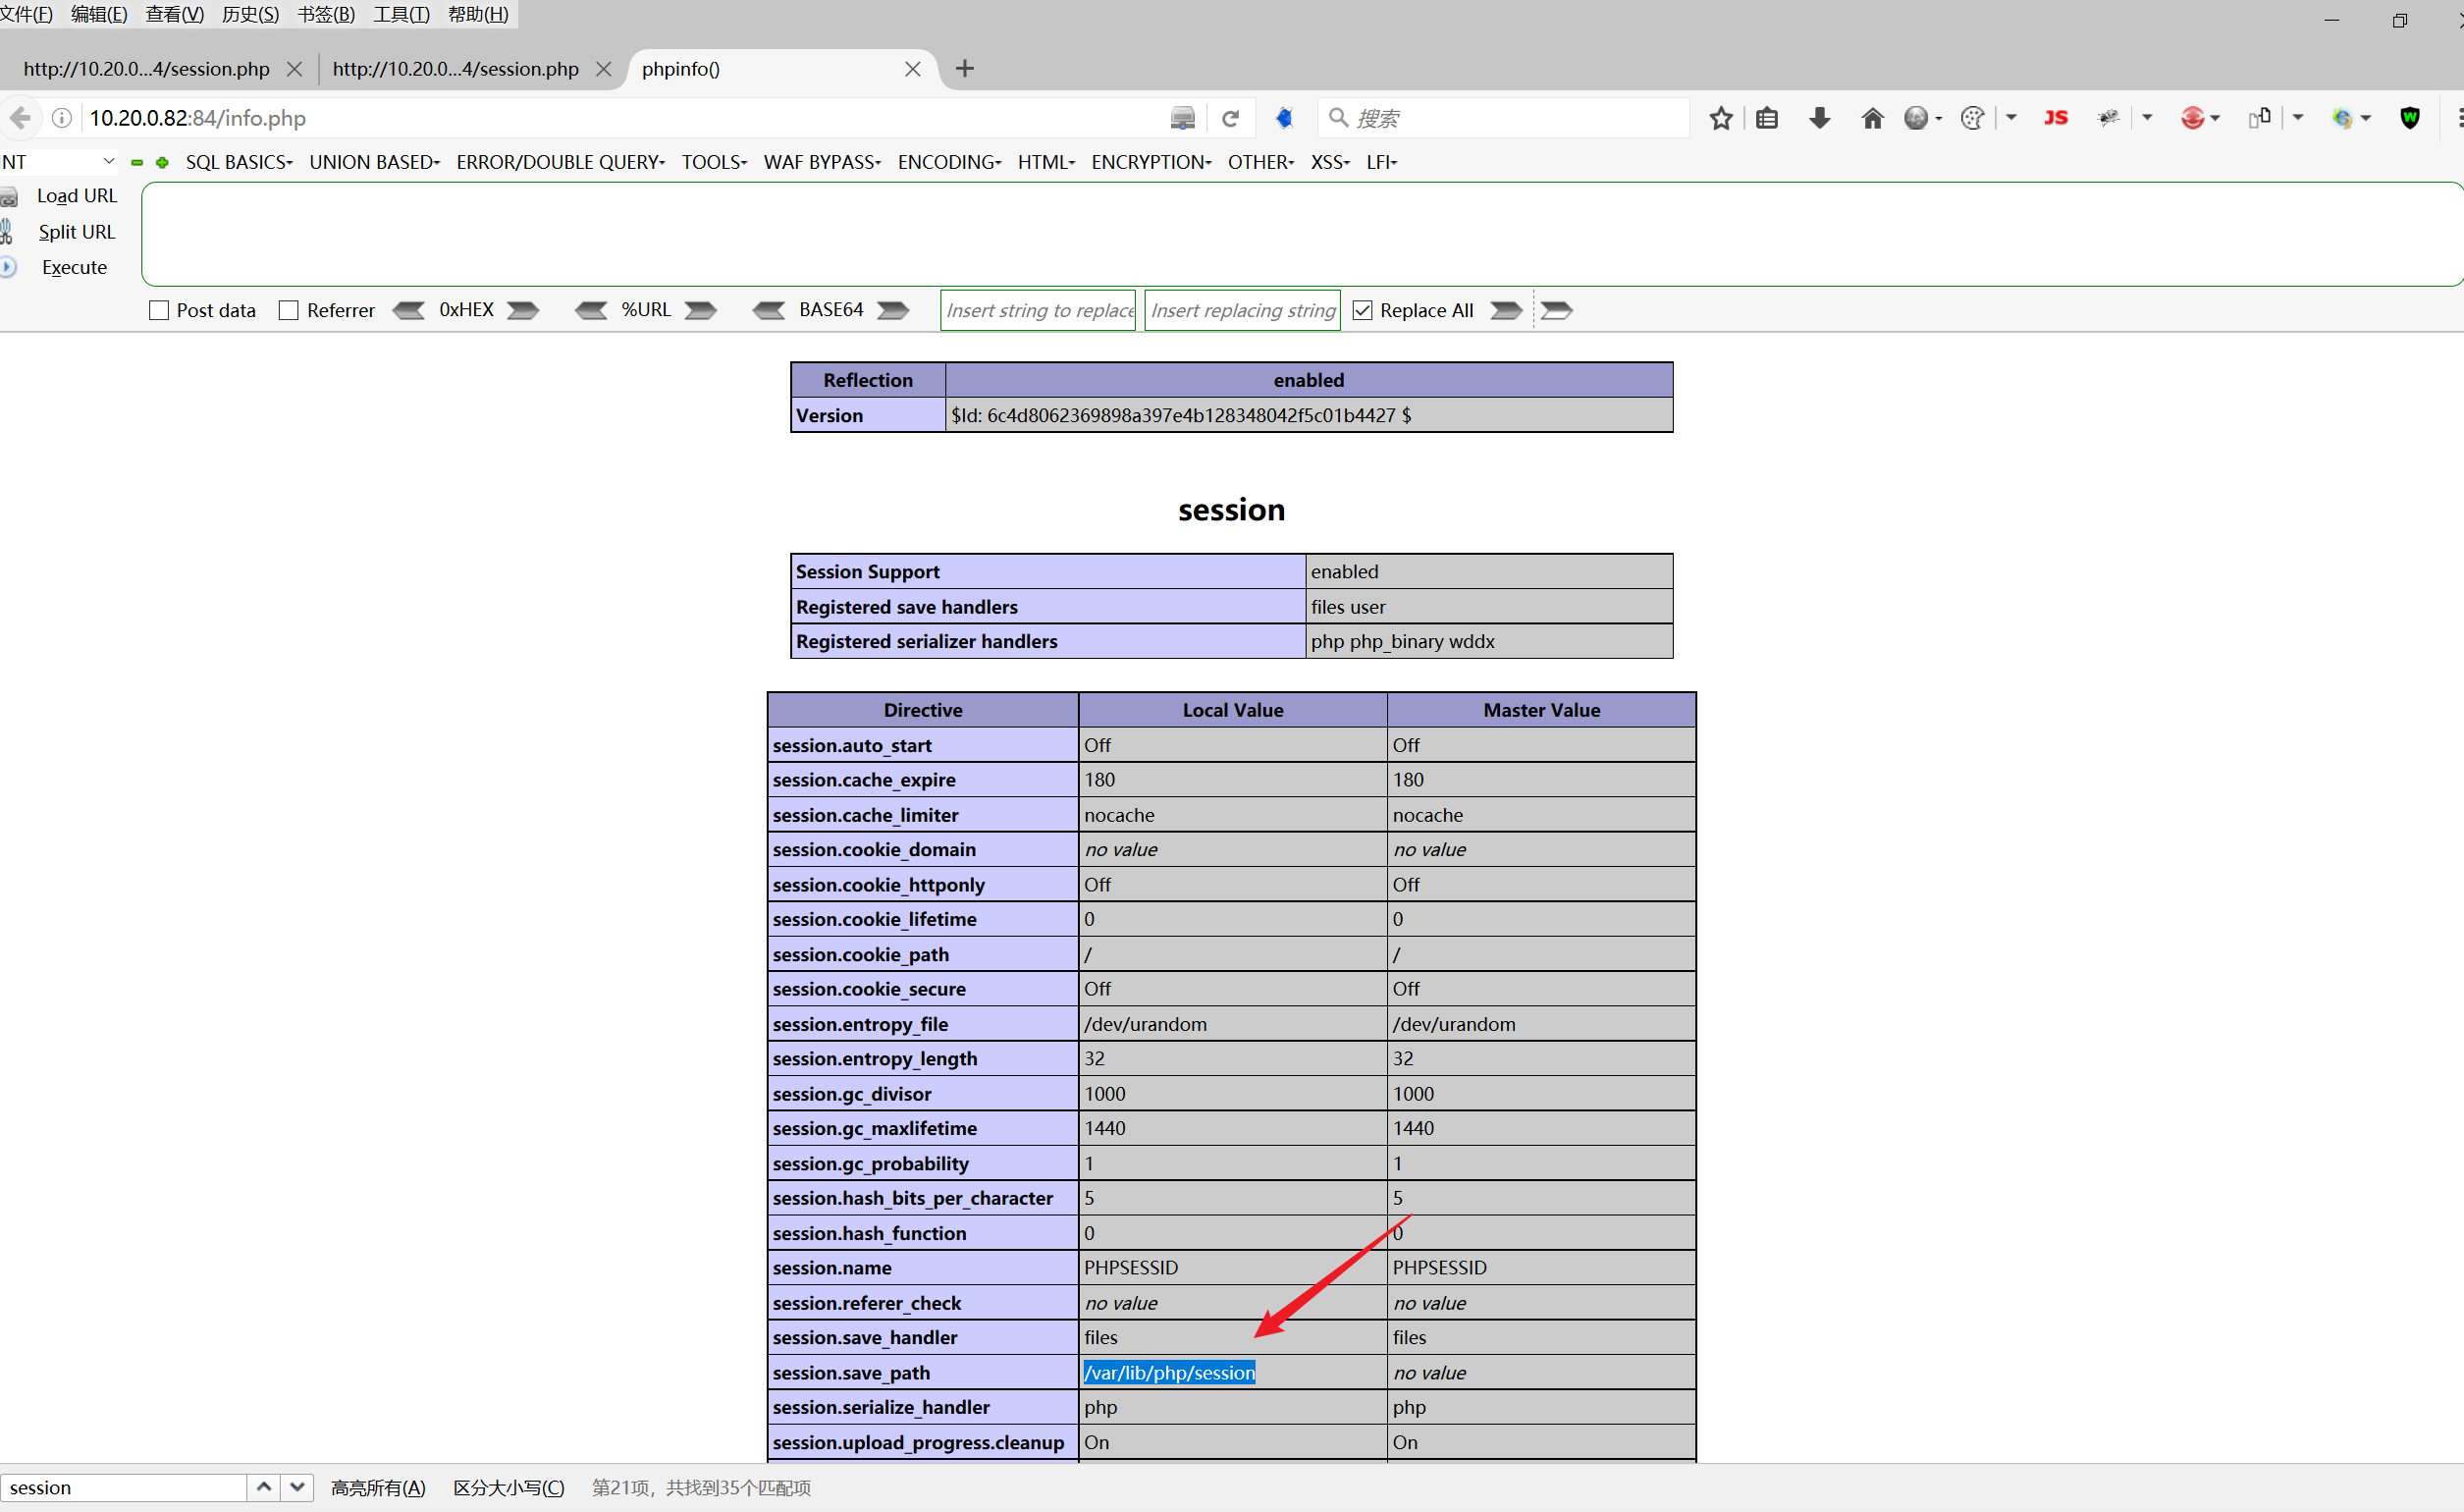The width and height of the screenshot is (2464, 1512).
Task: Click the Insert string to replace field
Action: point(1038,310)
